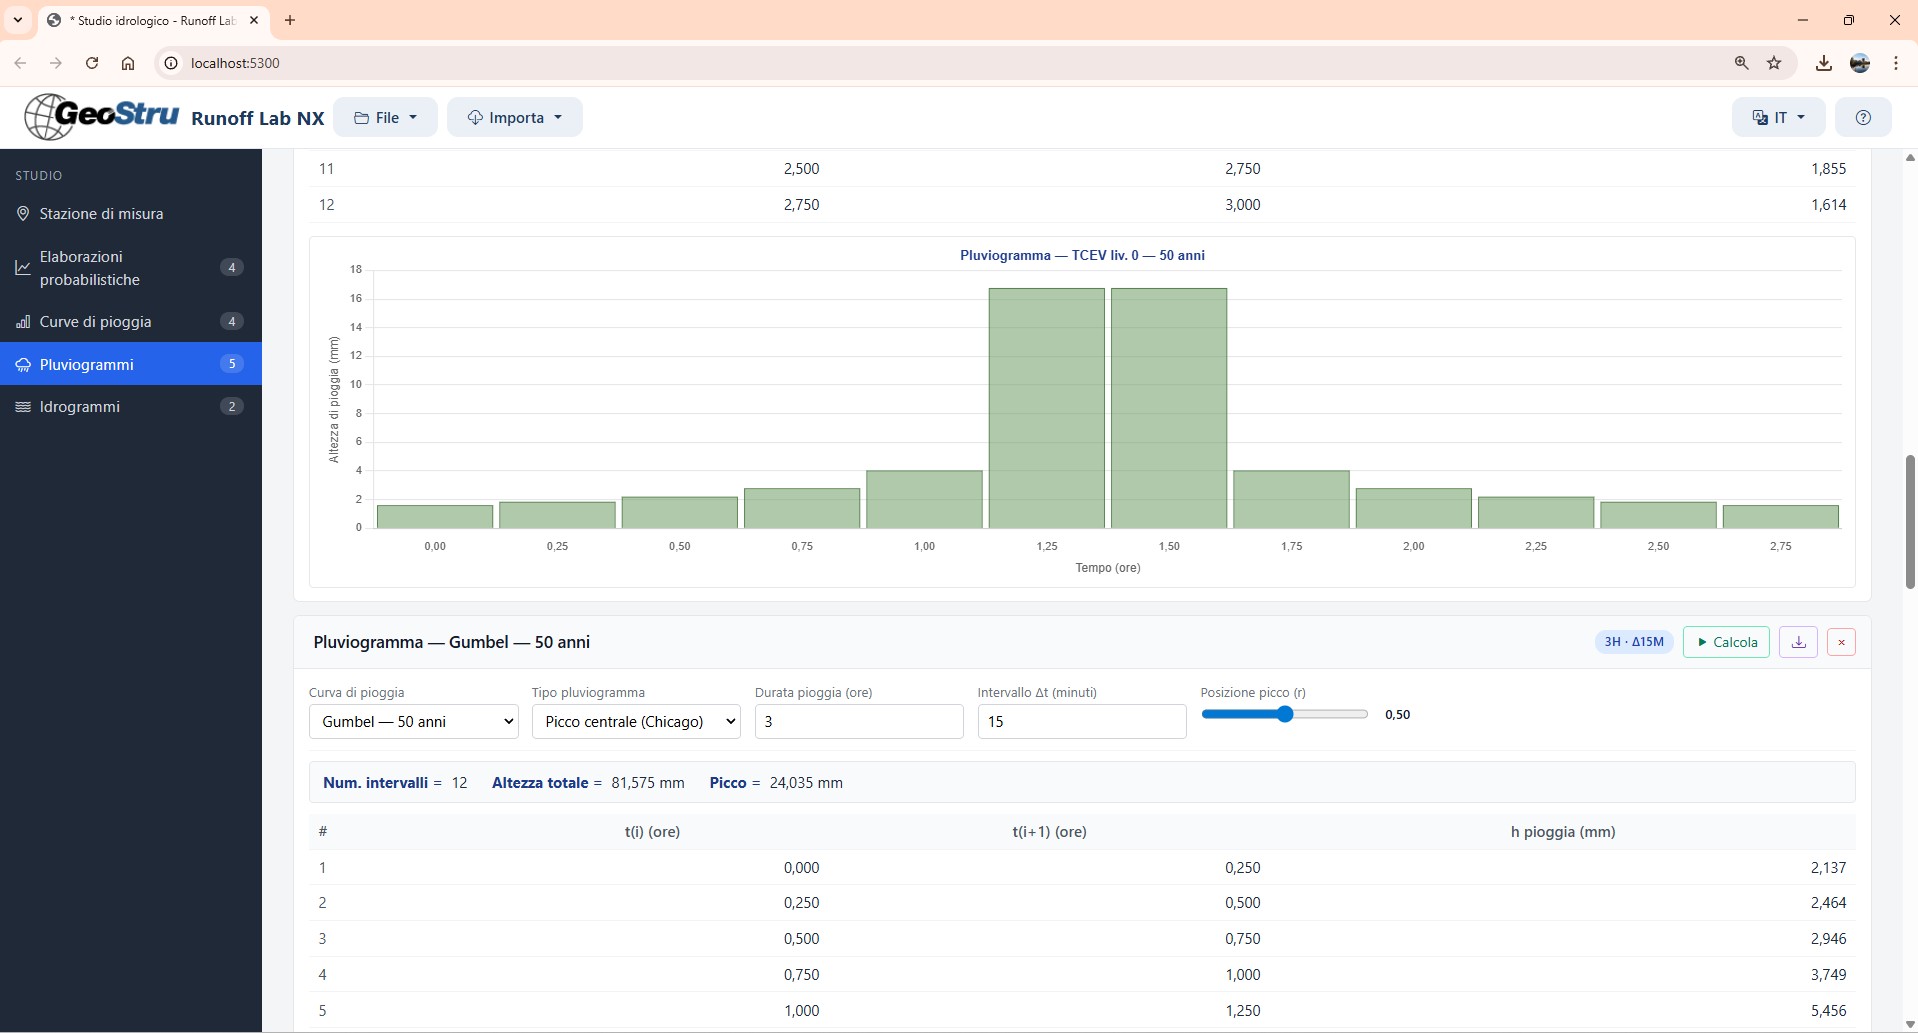Image resolution: width=1918 pixels, height=1033 pixels.
Task: Open the File dropdown menu
Action: (385, 118)
